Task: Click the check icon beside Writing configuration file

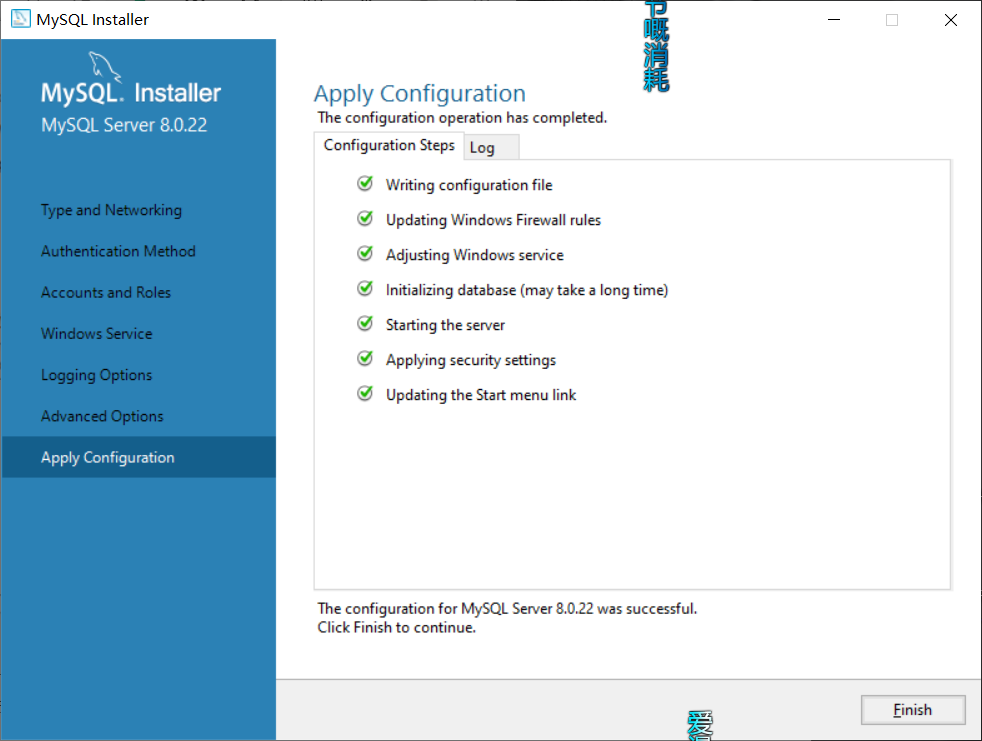Action: pyautogui.click(x=365, y=184)
